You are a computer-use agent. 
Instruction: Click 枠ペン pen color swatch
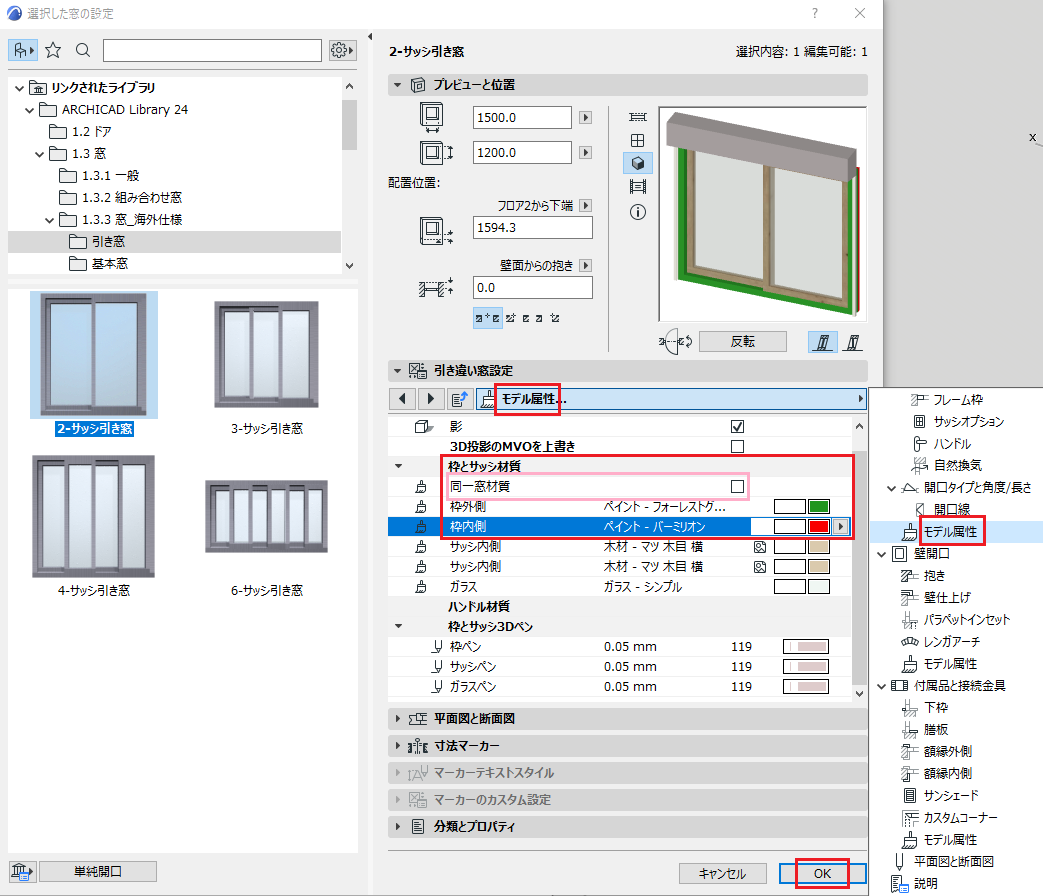[806, 647]
